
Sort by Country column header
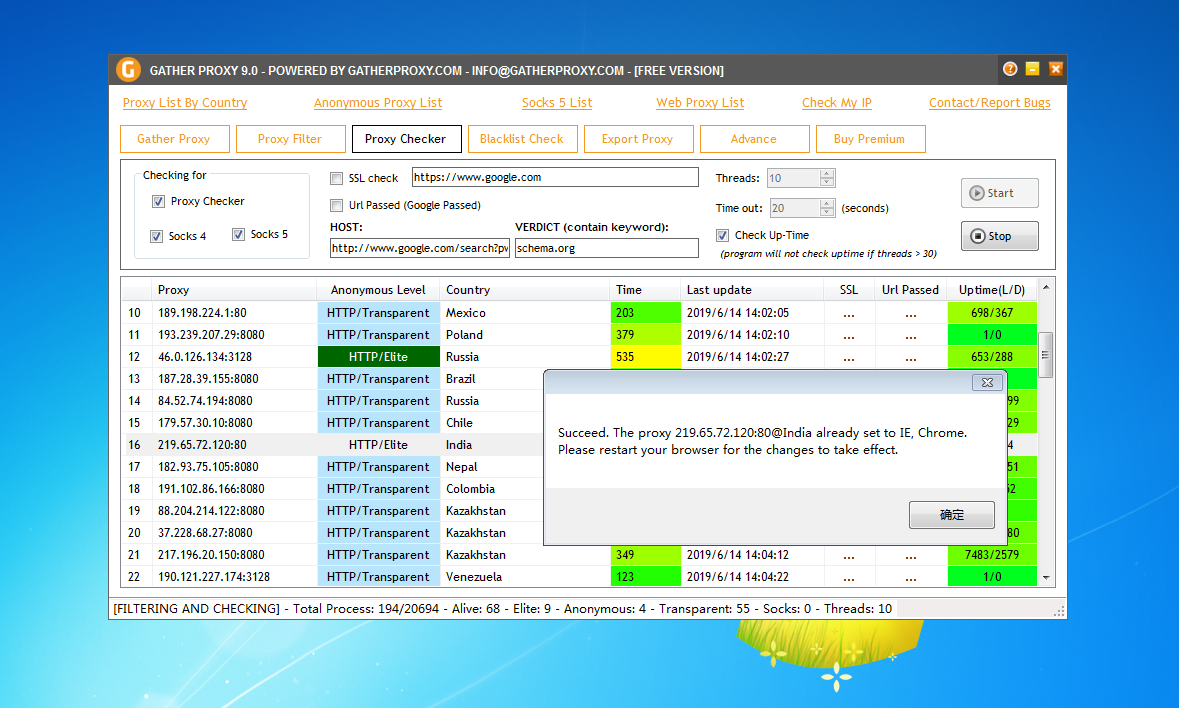pos(525,290)
